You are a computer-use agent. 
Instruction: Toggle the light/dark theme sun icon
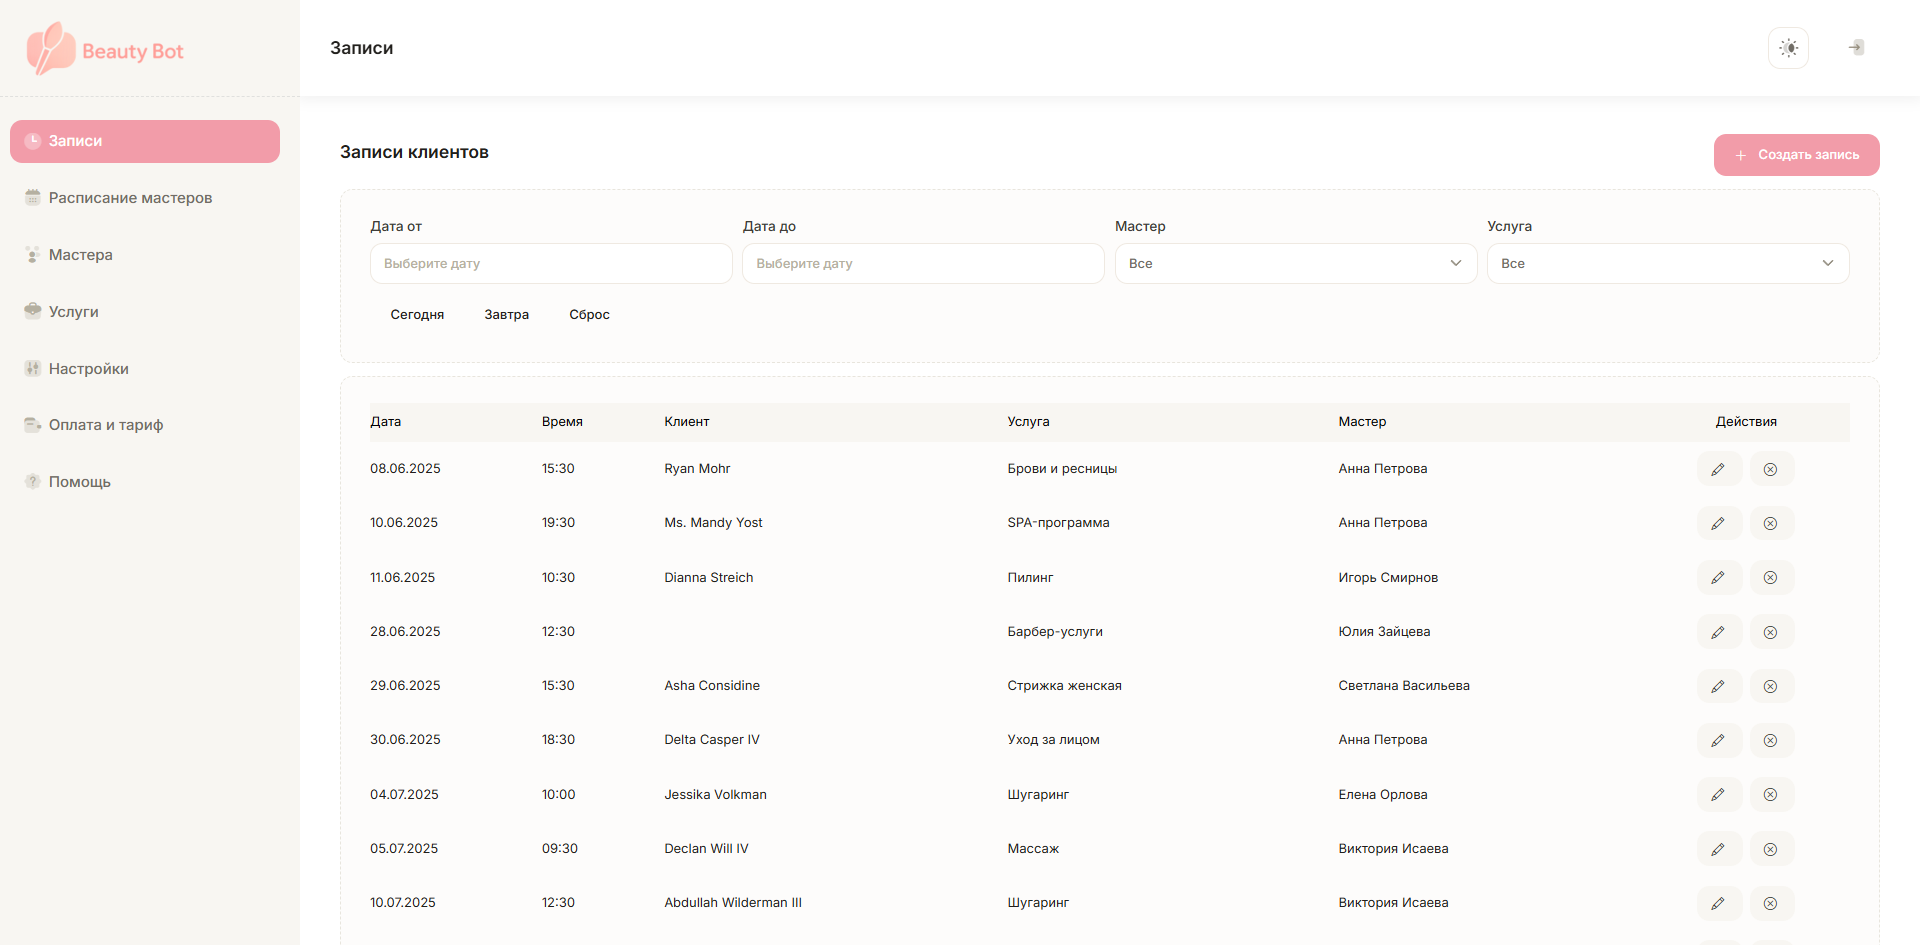click(1788, 48)
